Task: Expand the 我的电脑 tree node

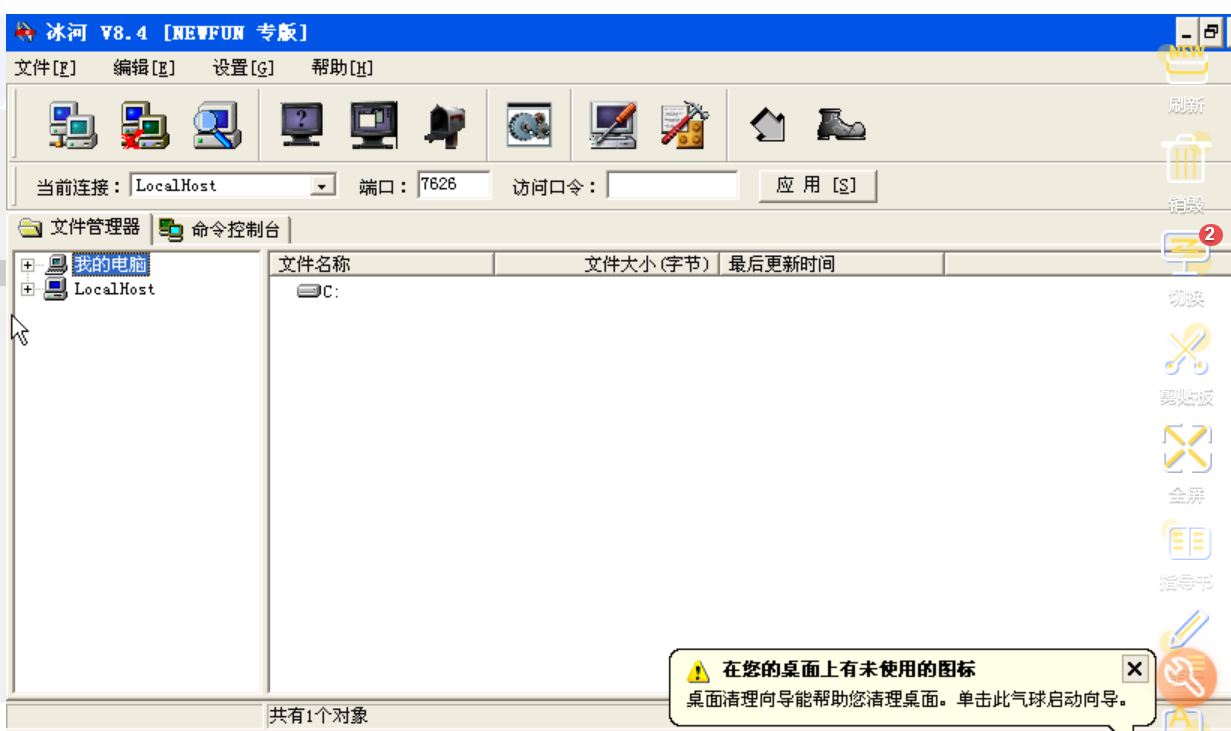Action: [x=28, y=265]
